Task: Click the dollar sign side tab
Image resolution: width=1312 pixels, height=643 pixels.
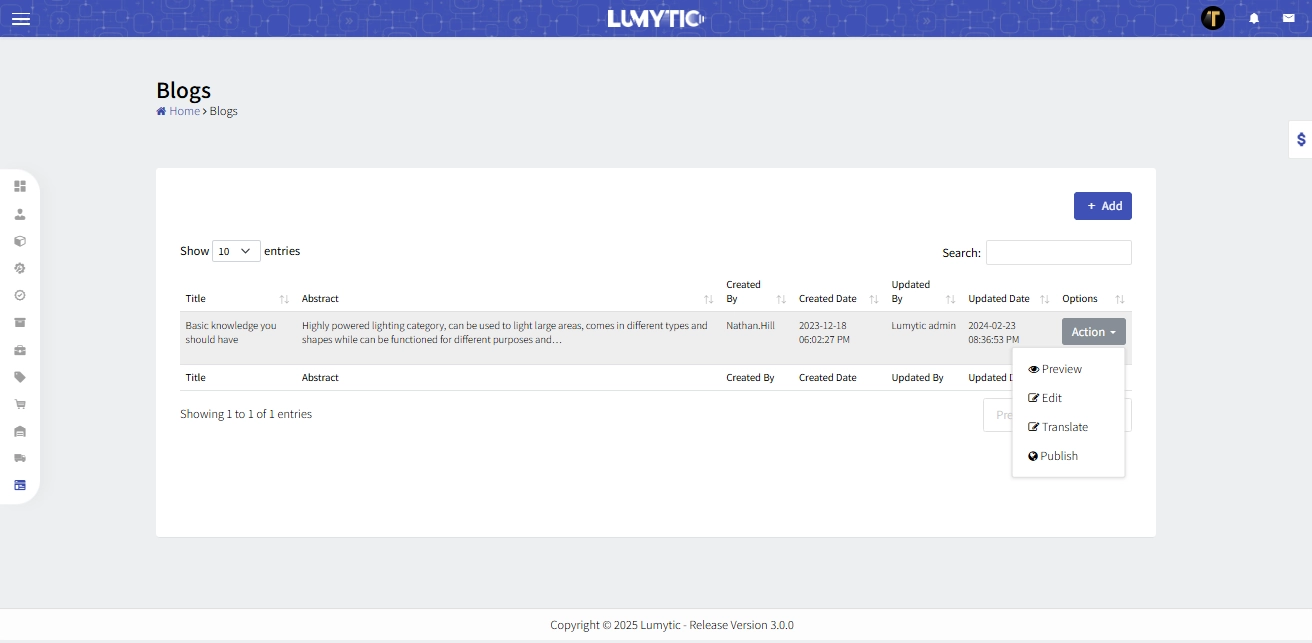Action: pos(1300,140)
